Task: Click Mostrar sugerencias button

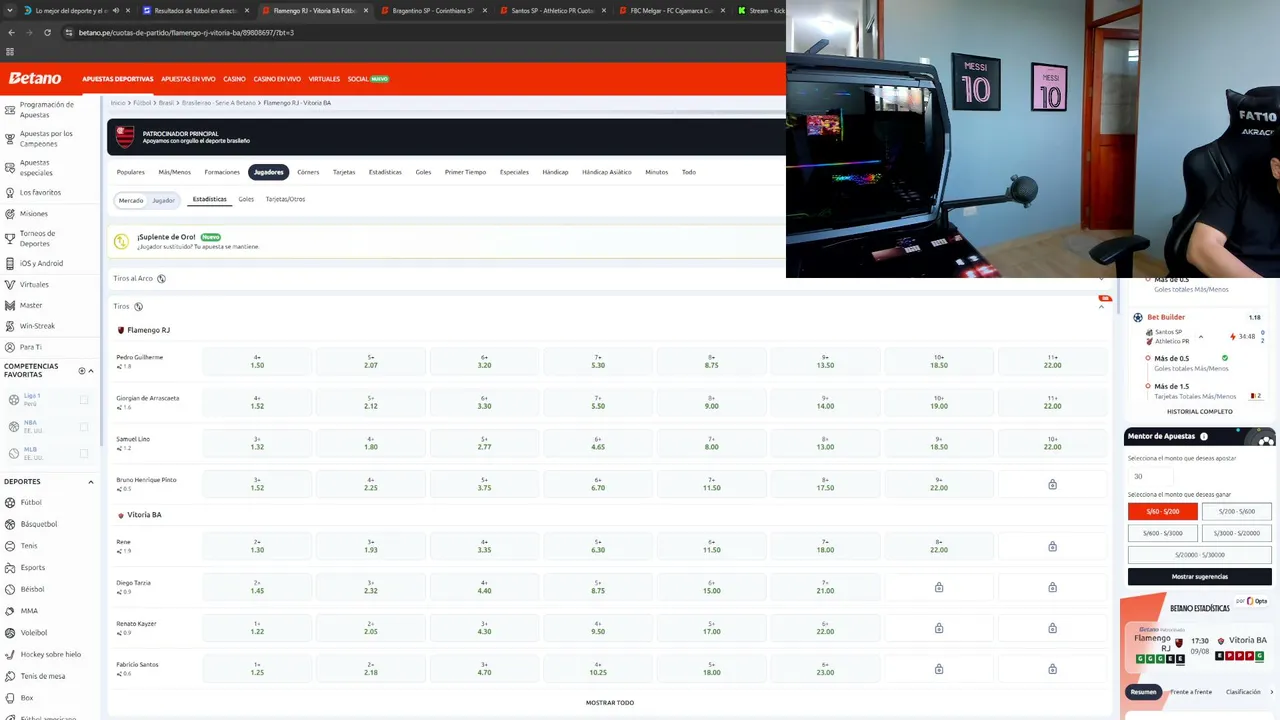Action: [1199, 577]
